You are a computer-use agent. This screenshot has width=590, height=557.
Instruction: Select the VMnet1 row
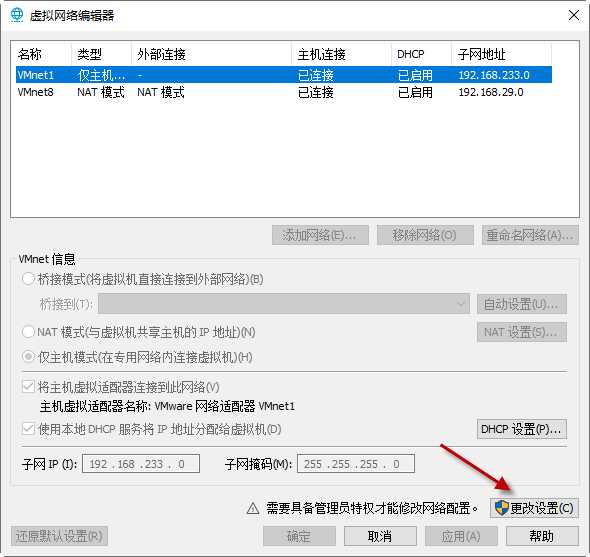284,75
